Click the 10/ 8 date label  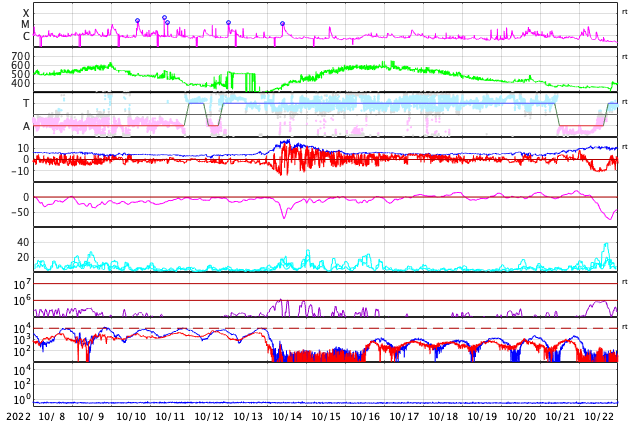[x=52, y=417]
